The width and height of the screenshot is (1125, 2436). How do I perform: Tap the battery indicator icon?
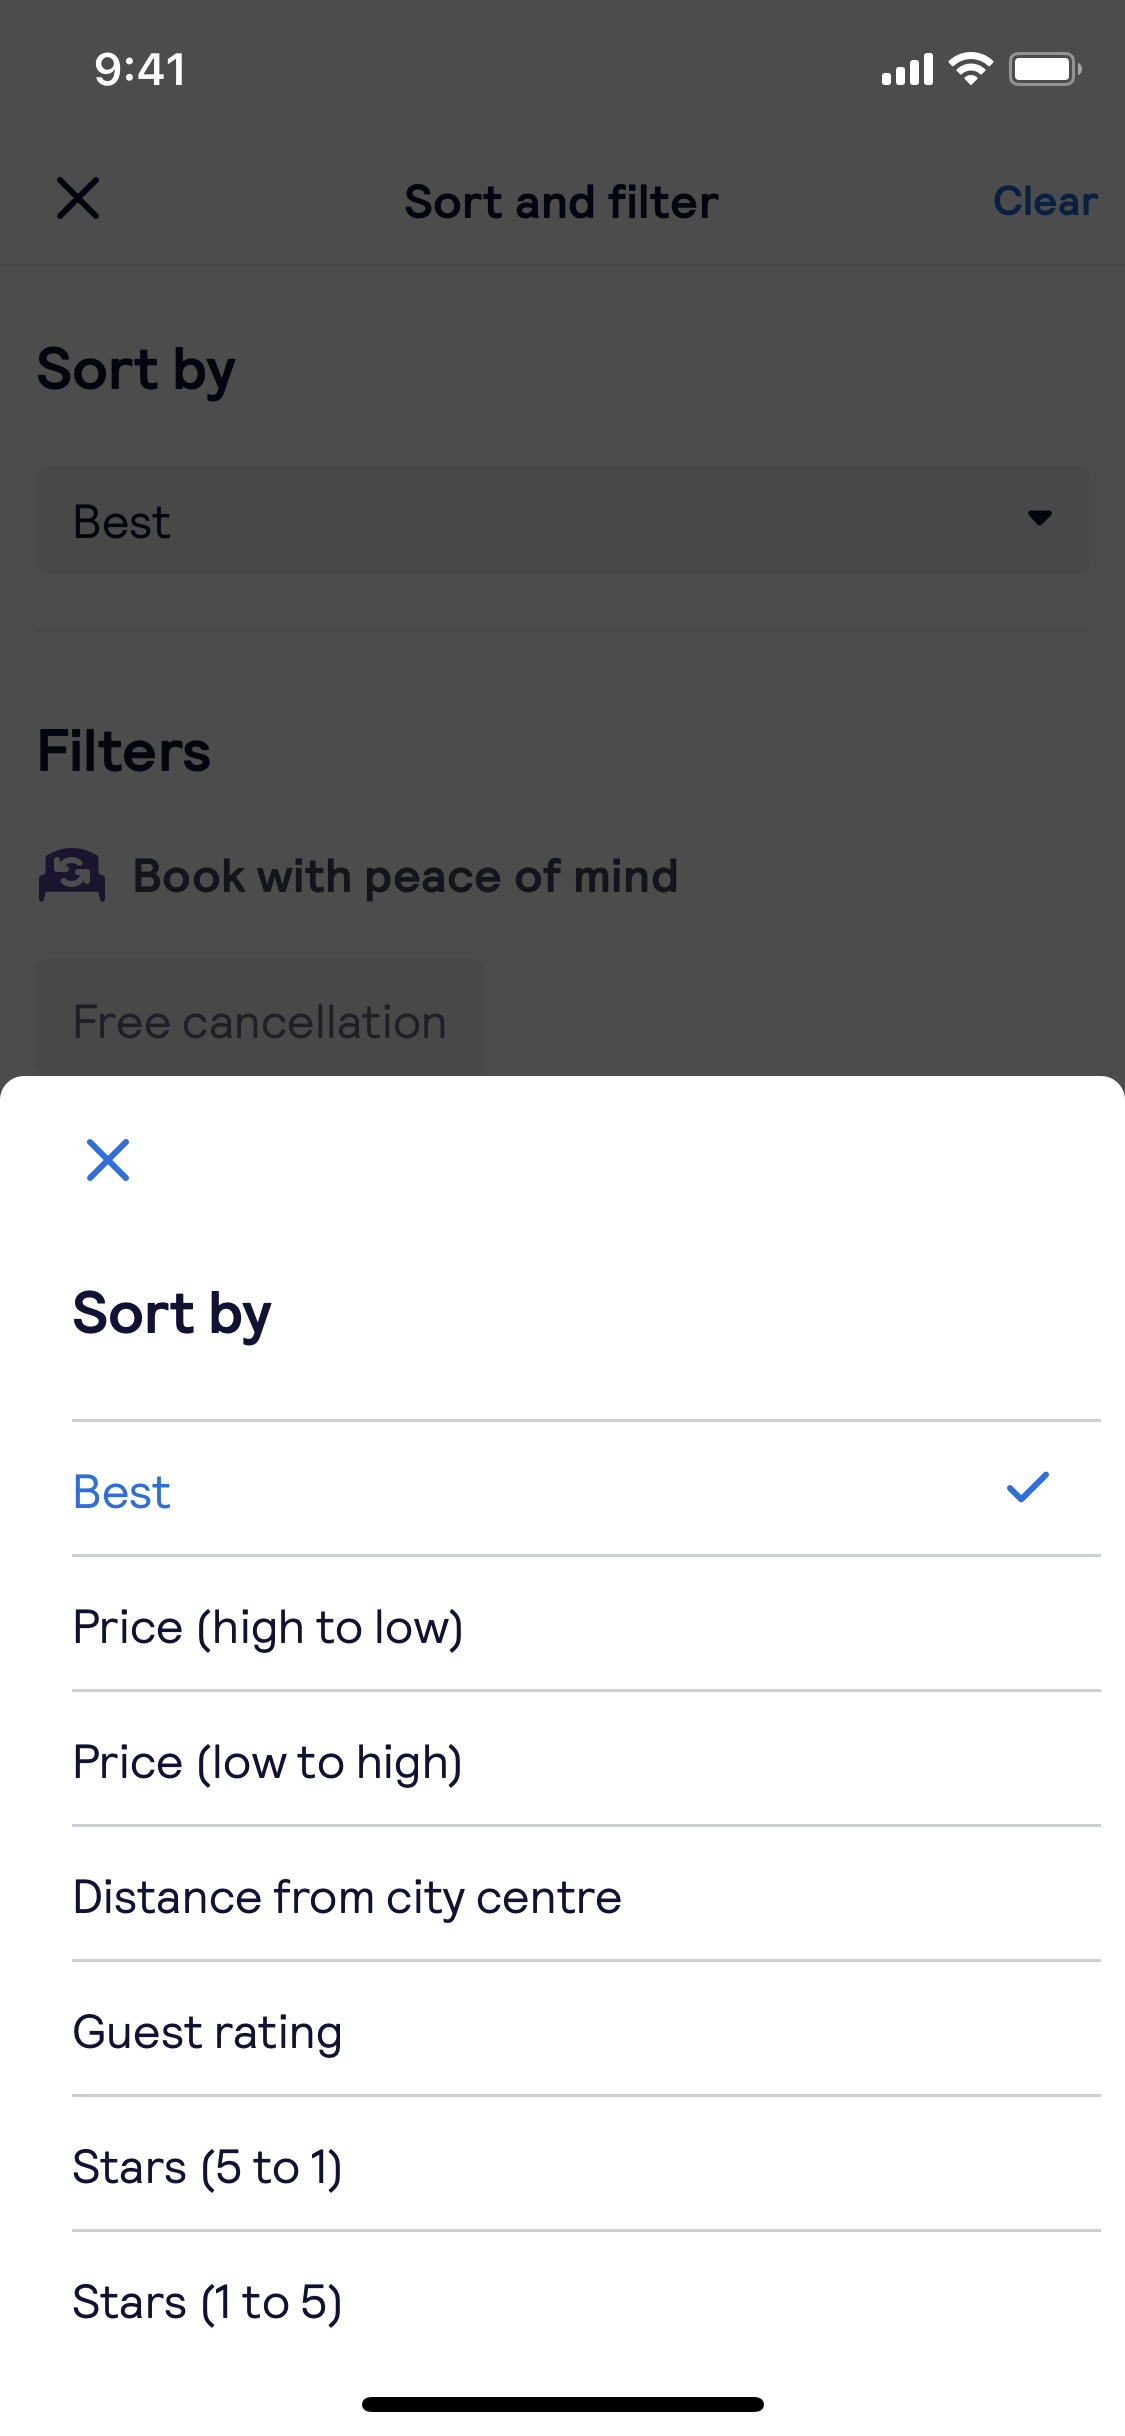point(1045,69)
